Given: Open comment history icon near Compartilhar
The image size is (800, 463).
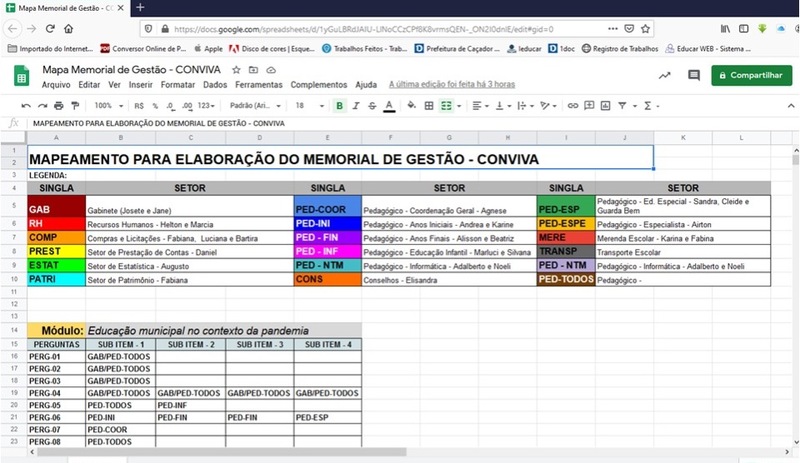Looking at the screenshot, I should pos(693,75).
